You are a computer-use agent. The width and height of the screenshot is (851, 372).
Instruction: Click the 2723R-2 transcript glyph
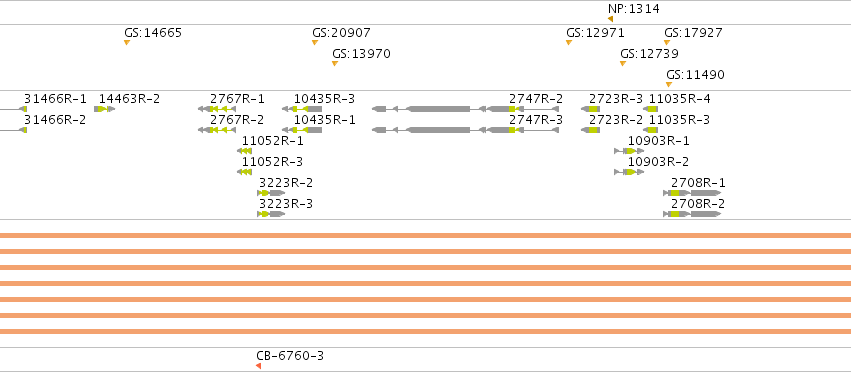590,130
